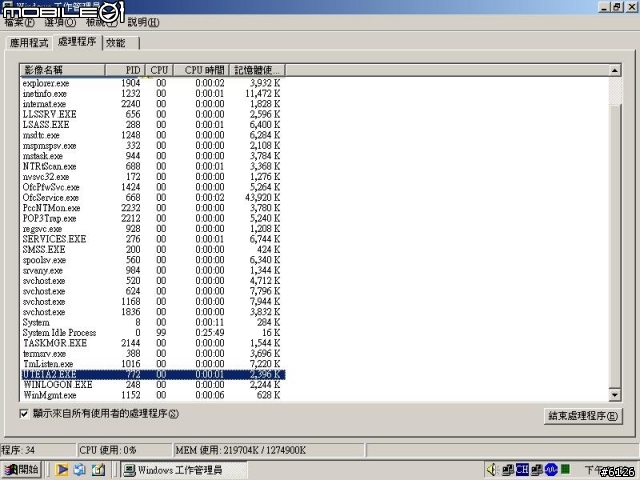The width and height of the screenshot is (640, 480).
Task: Select the msdtc.exe process row
Action: click(152, 135)
